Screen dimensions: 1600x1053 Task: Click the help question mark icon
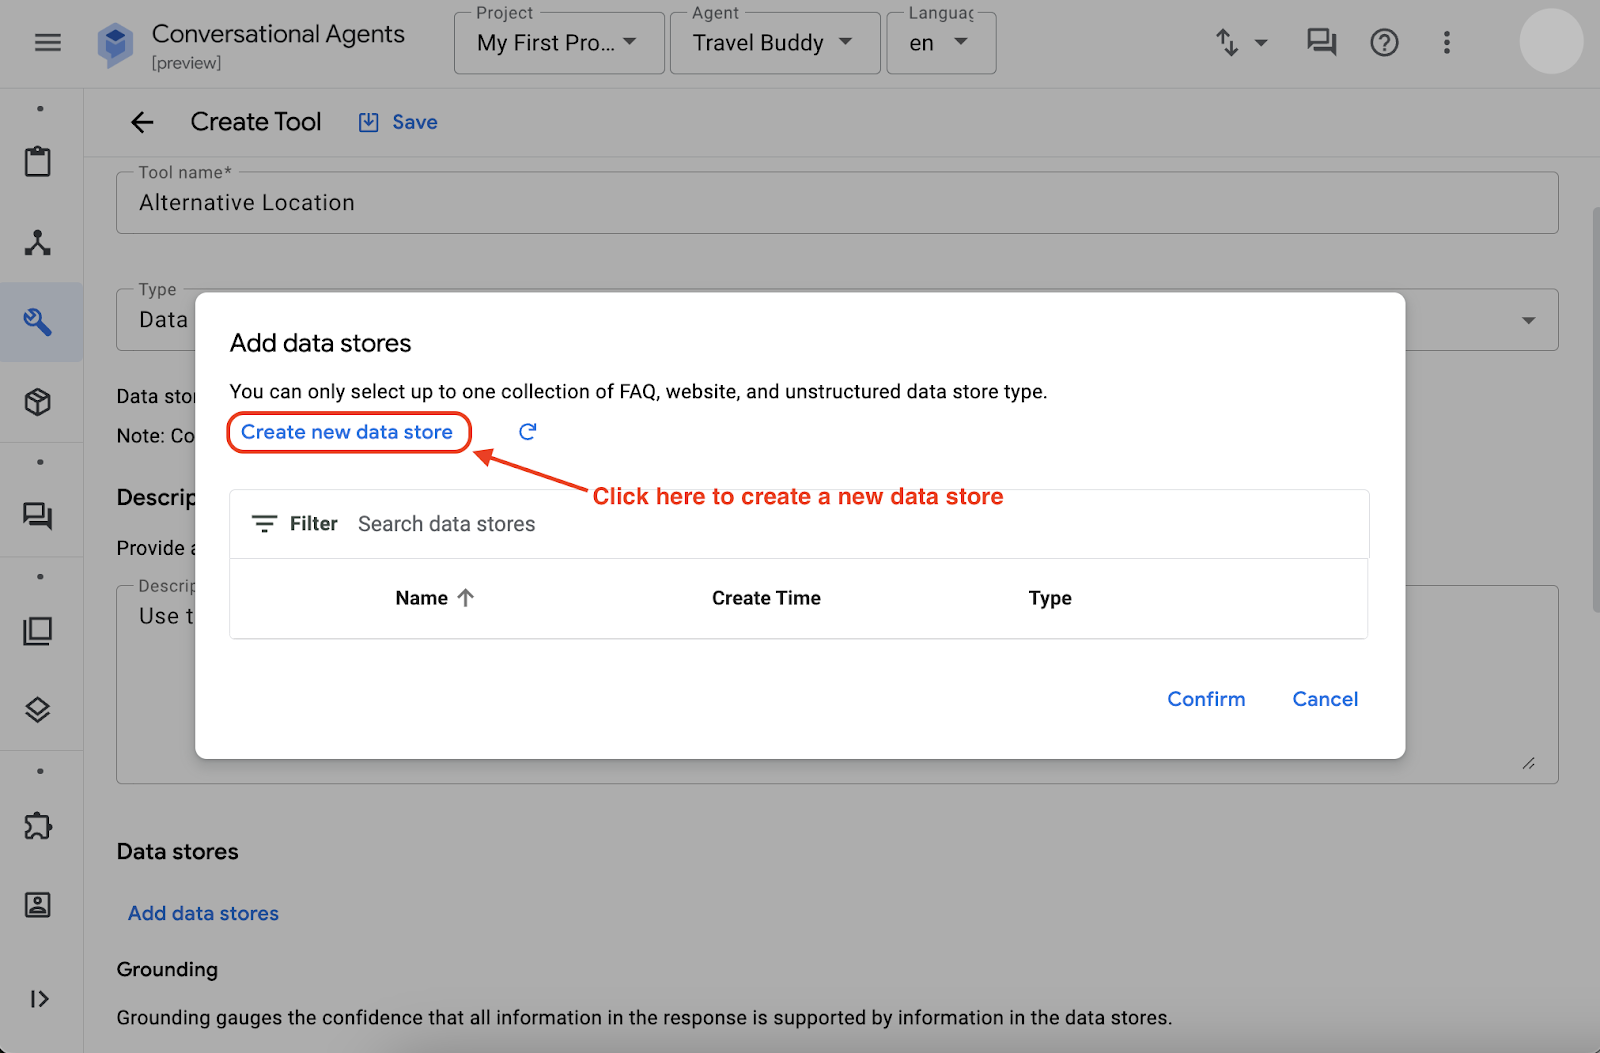[x=1384, y=43]
